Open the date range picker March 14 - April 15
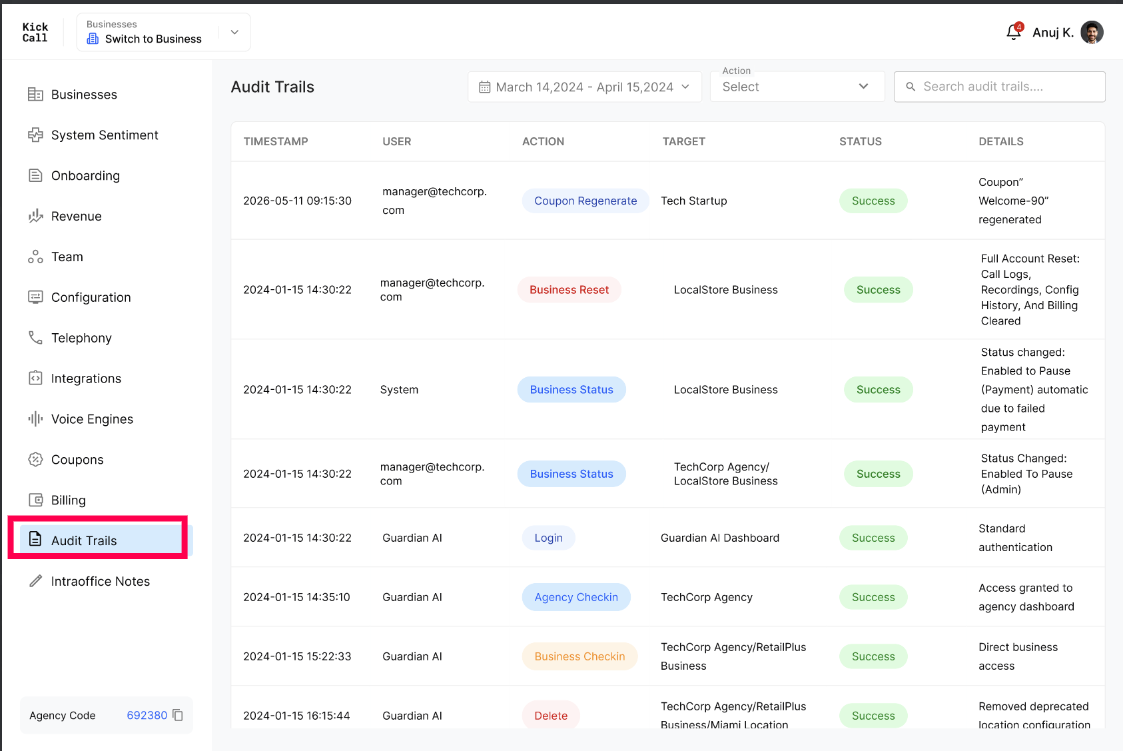 click(584, 87)
